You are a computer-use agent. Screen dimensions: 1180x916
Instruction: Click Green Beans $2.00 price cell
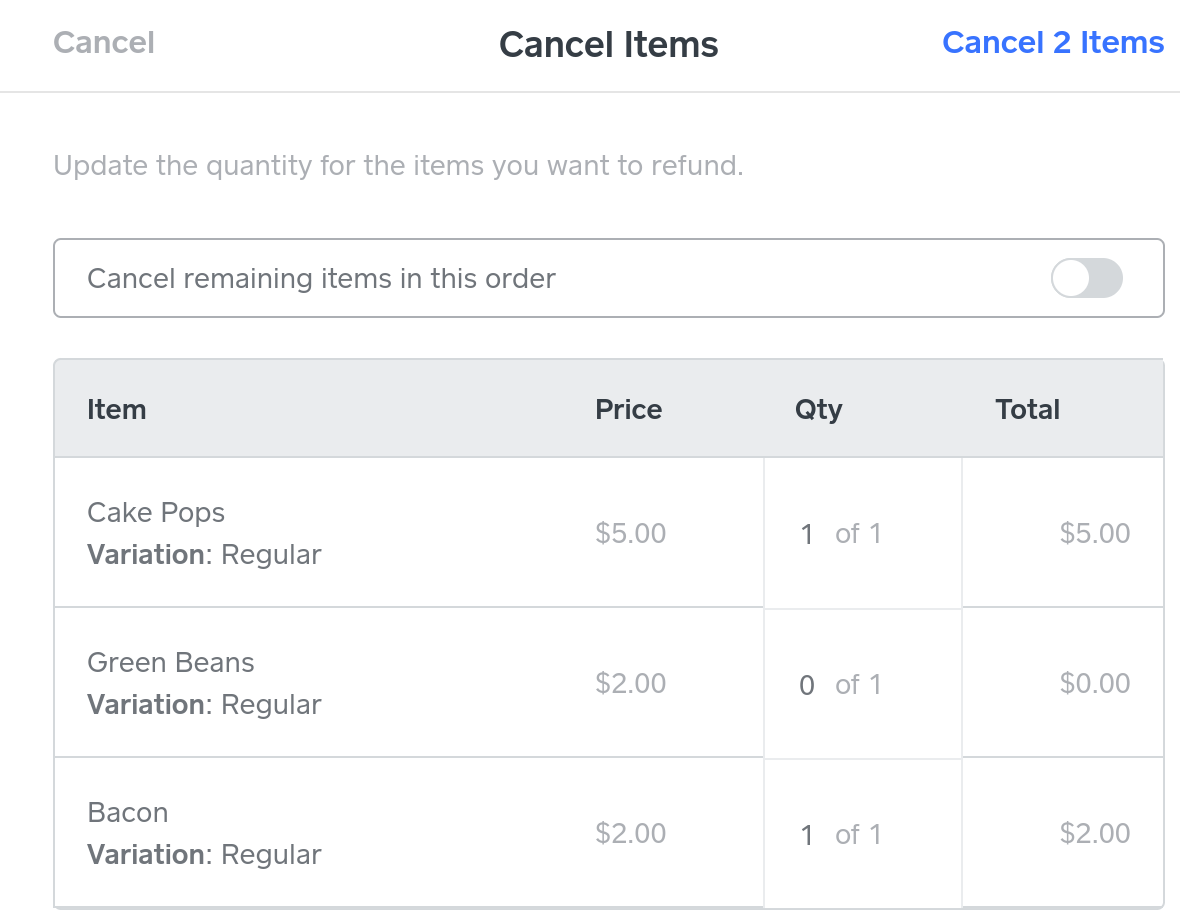(630, 684)
